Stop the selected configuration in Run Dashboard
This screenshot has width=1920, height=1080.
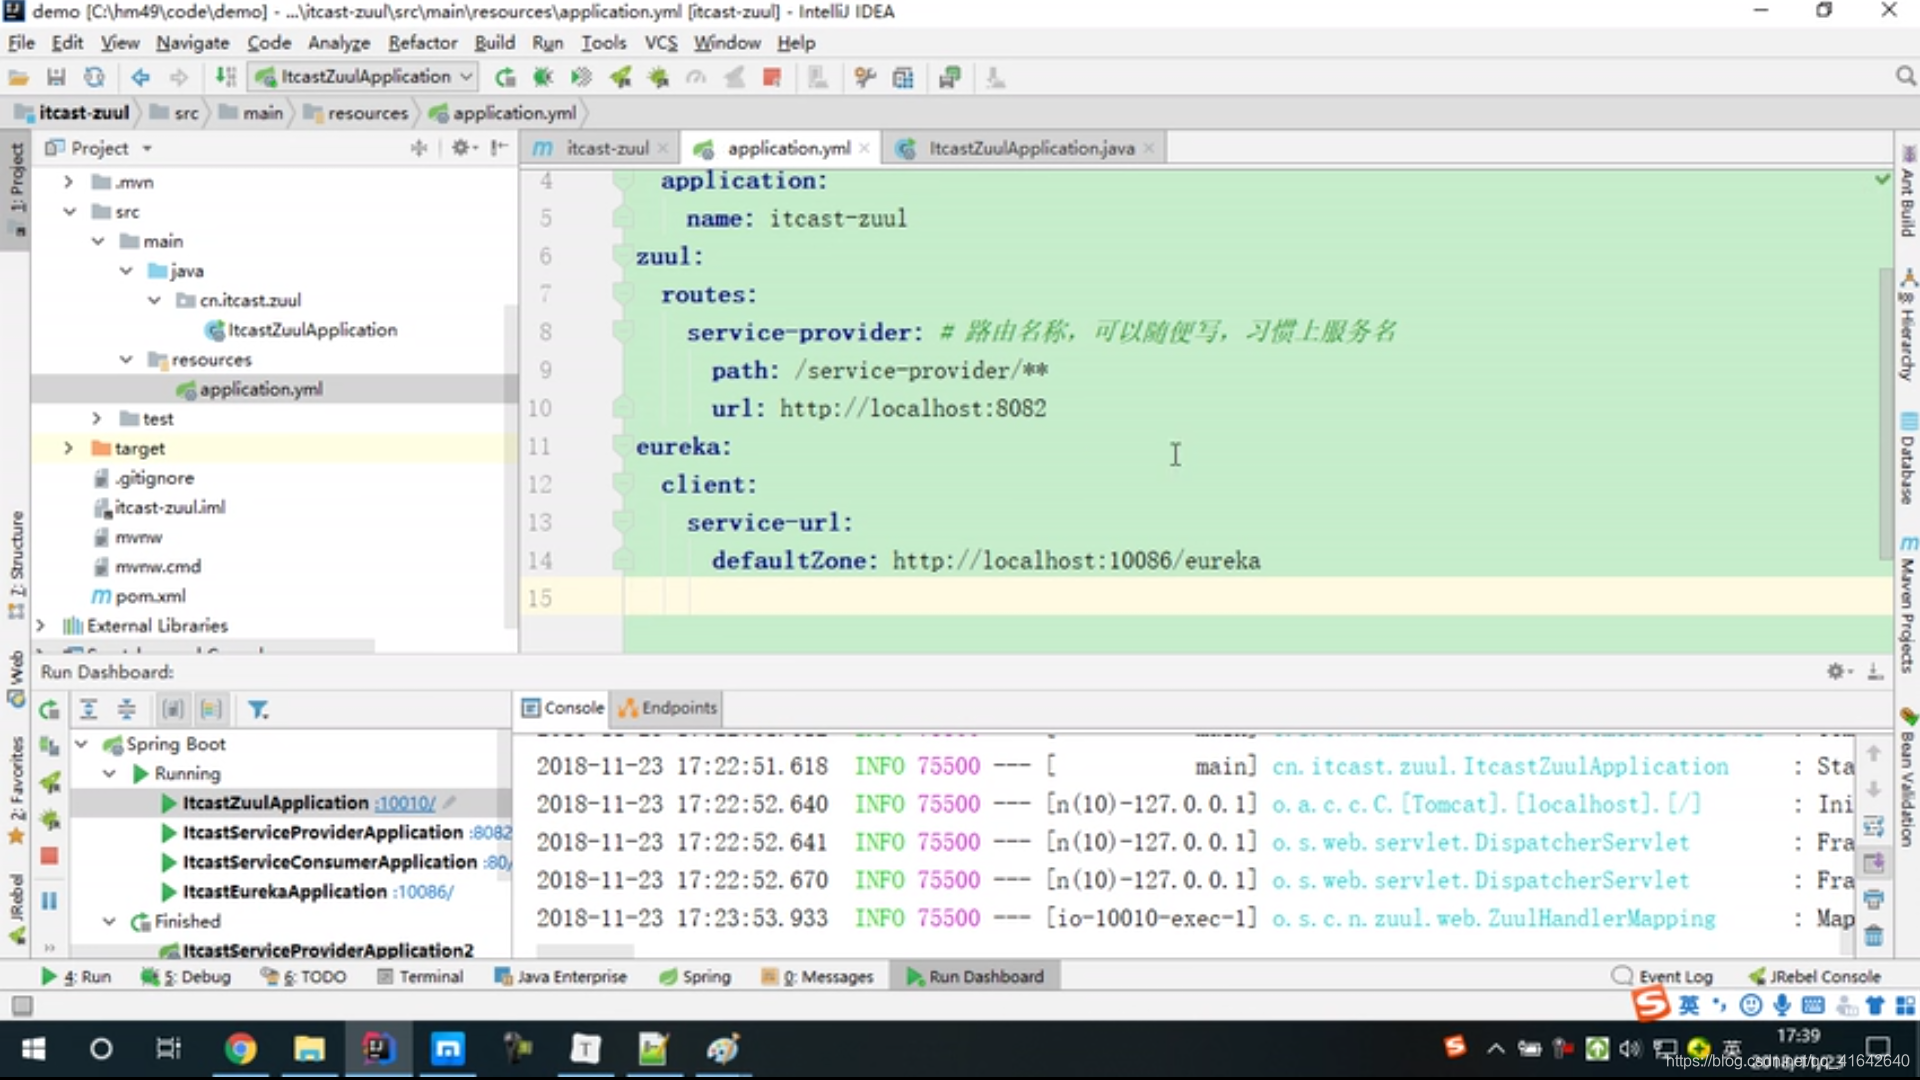tap(49, 856)
